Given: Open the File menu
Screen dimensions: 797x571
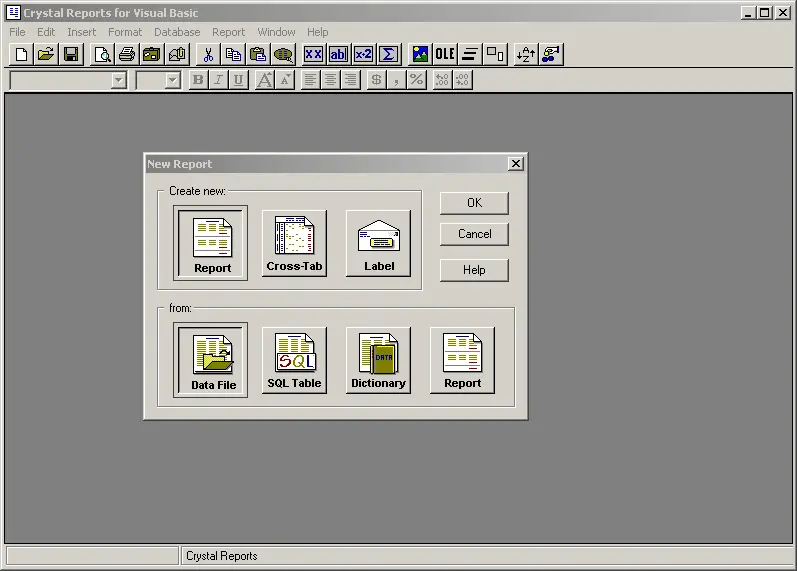Looking at the screenshot, I should point(17,32).
